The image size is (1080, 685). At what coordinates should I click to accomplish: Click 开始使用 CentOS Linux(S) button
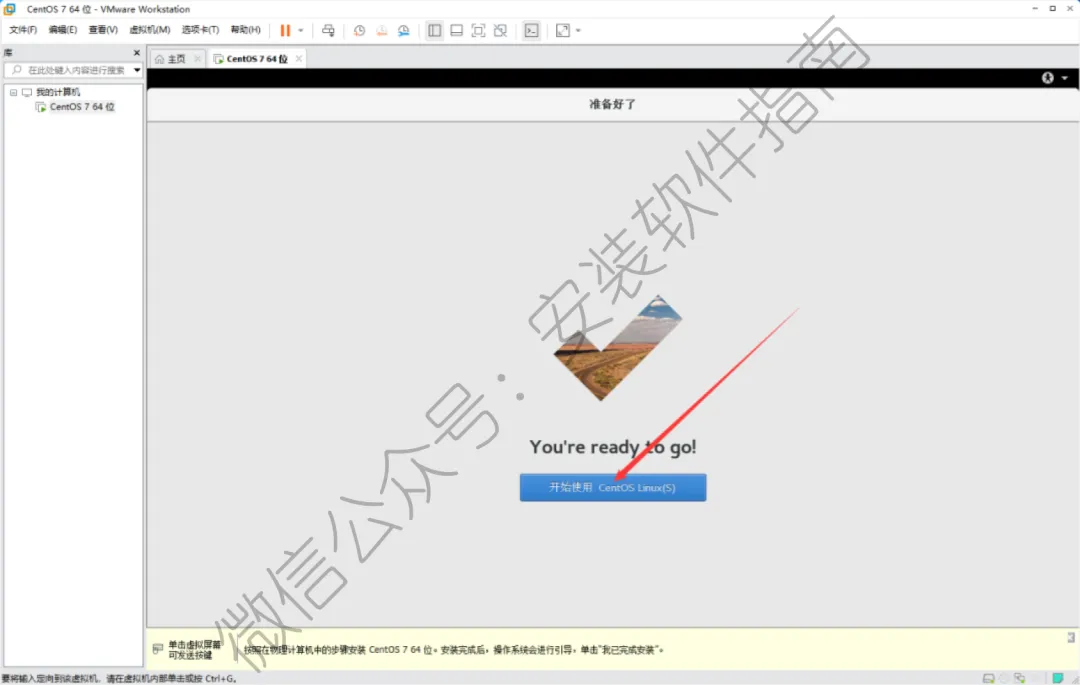tap(613, 487)
